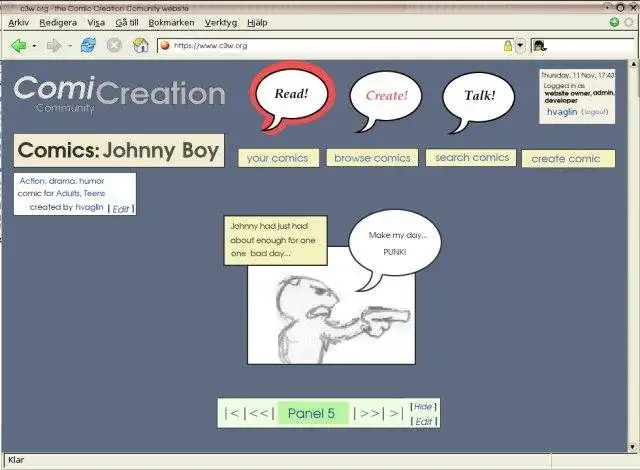Screen dimensions: 640x470
Task: Click the page scrollbar down arrow
Action: pyautogui.click(x=633, y=447)
